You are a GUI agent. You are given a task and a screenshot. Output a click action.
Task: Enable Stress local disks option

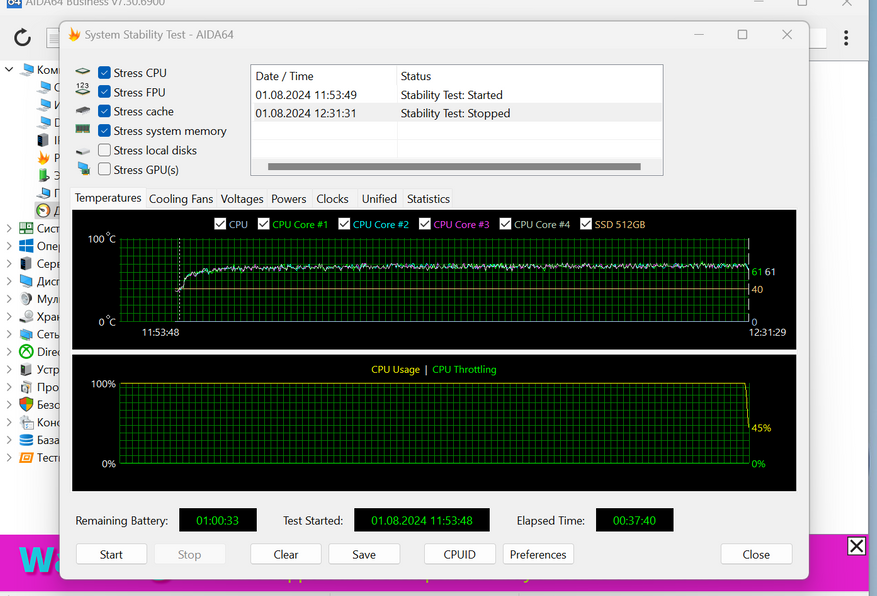104,151
